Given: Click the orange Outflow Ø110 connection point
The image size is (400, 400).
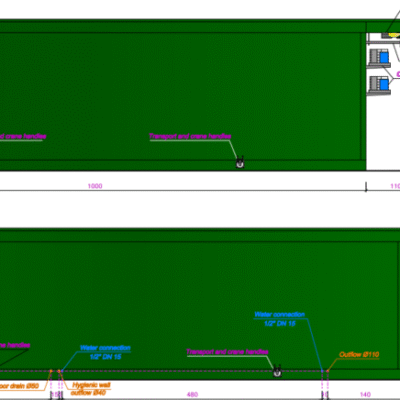Looking at the screenshot, I should tap(327, 371).
